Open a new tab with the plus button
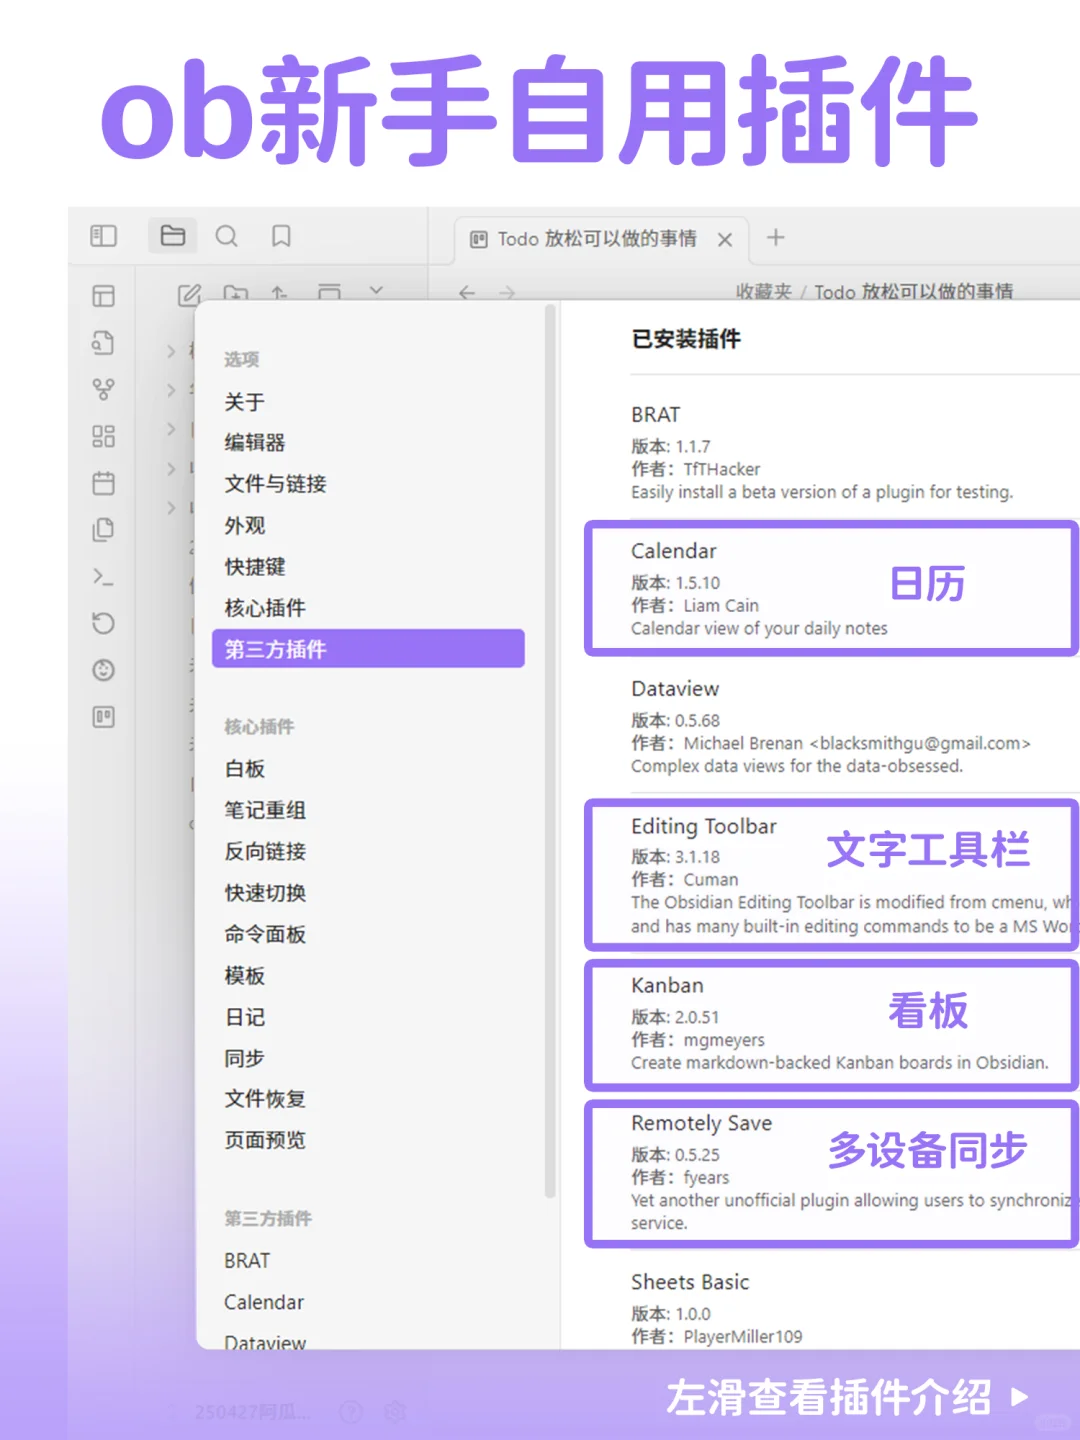 [775, 237]
